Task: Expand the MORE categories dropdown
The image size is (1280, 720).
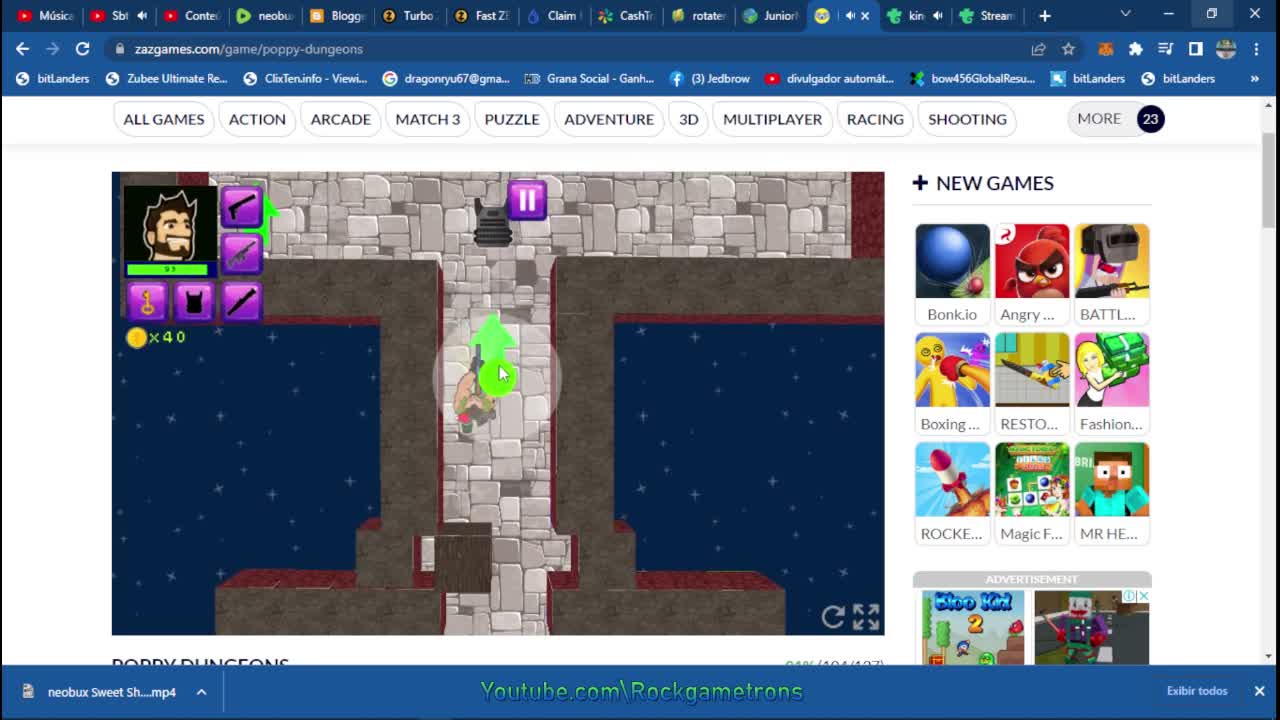Action: [1117, 119]
